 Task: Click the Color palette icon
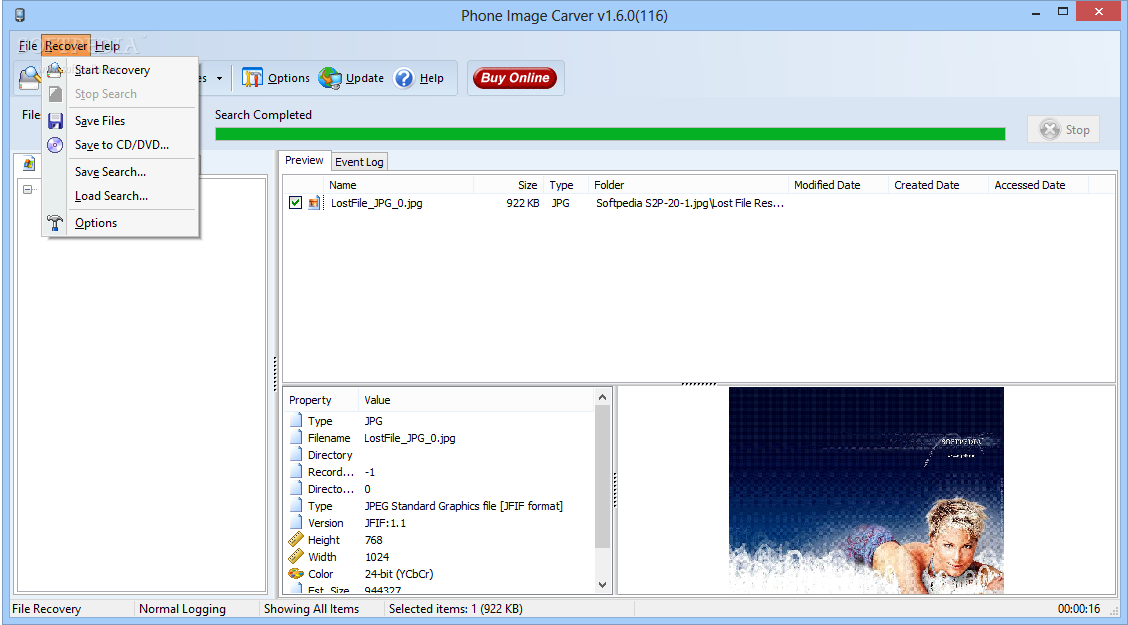296,574
